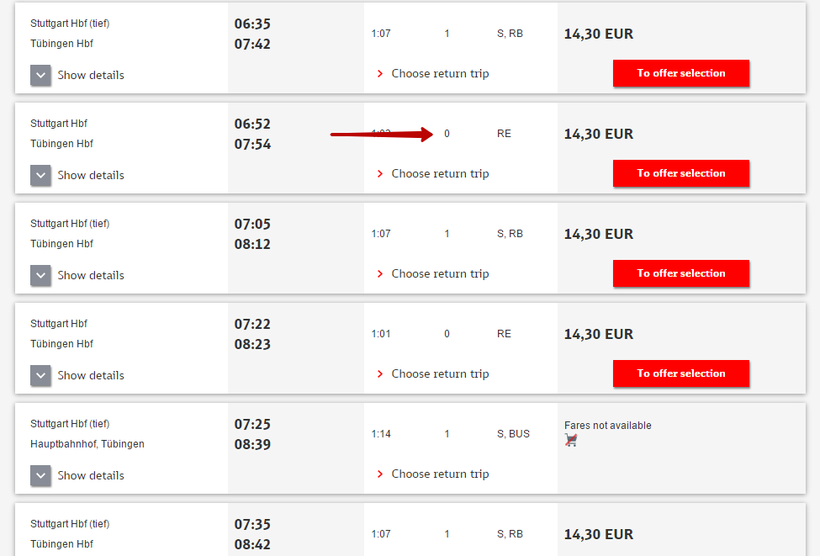
Task: Click the 0 changes value the red arrow points to
Action: click(447, 134)
